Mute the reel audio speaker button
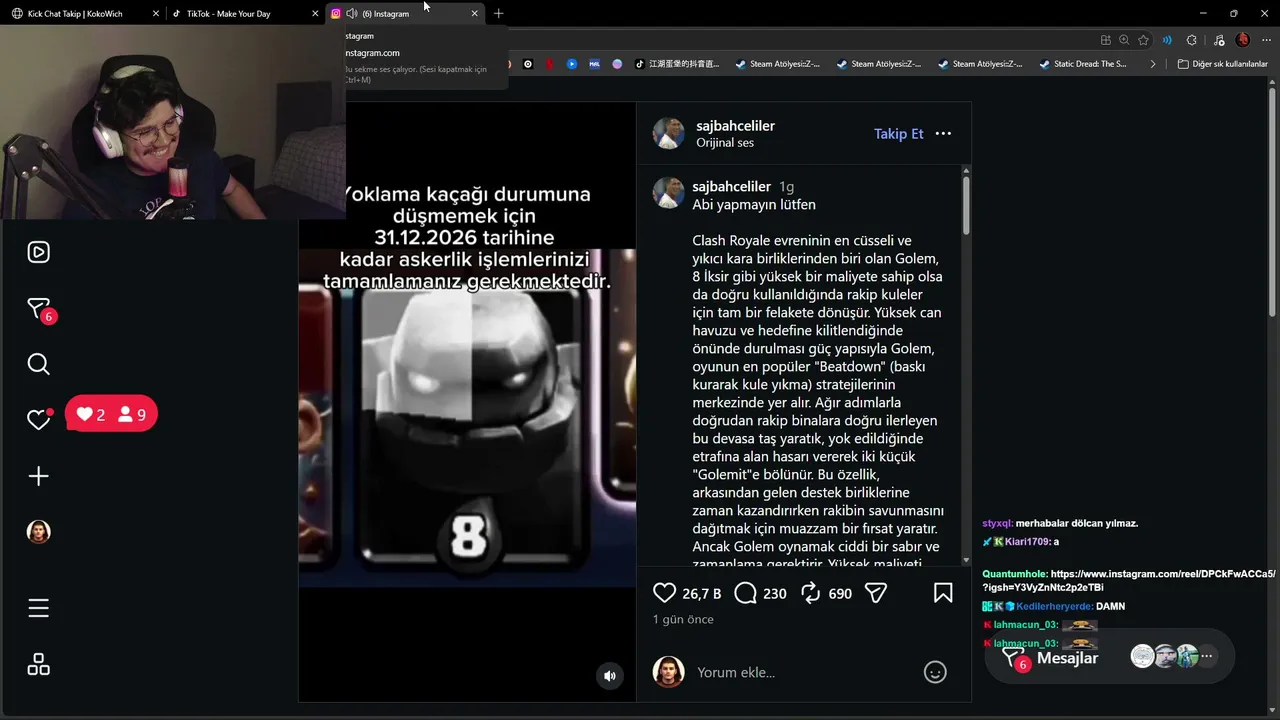Image resolution: width=1280 pixels, height=720 pixels. 610,676
